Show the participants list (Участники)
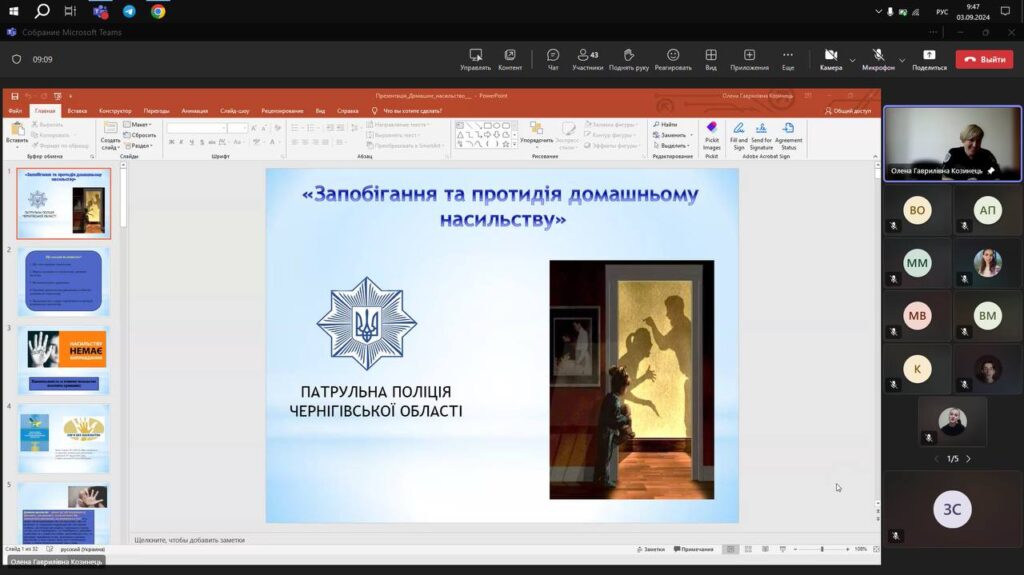This screenshot has width=1024, height=575. pyautogui.click(x=587, y=59)
